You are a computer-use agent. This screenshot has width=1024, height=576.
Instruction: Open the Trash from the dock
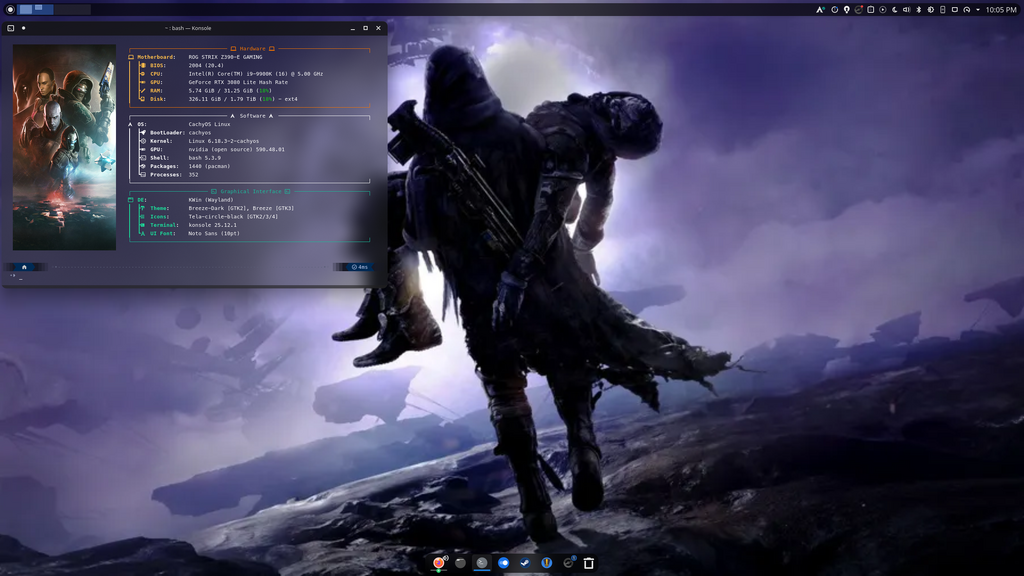[x=588, y=562]
